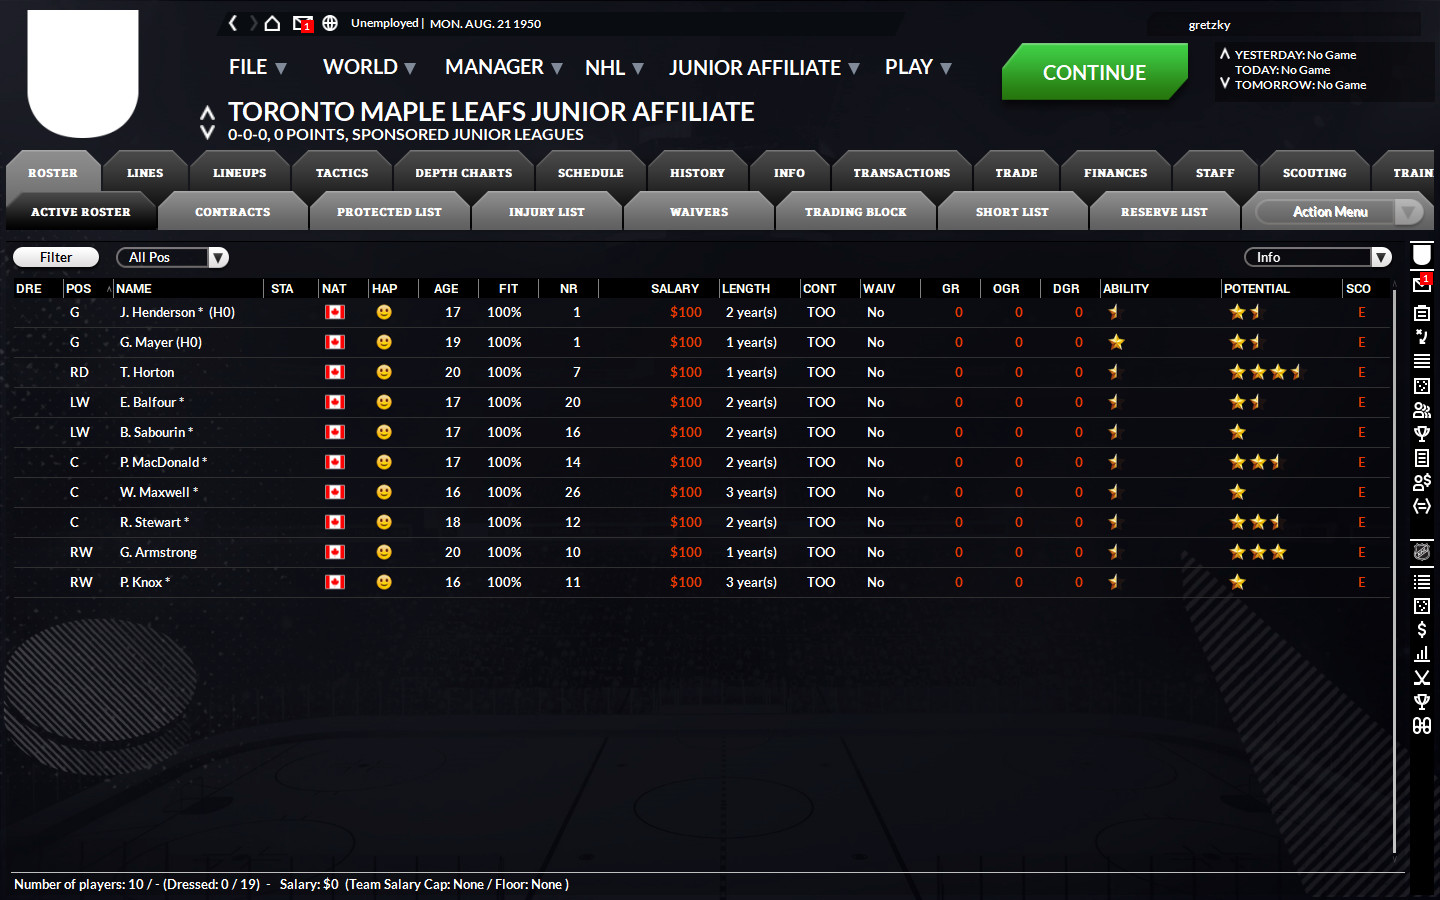
Task: Expand the Action Menu dropdown
Action: pos(1338,212)
